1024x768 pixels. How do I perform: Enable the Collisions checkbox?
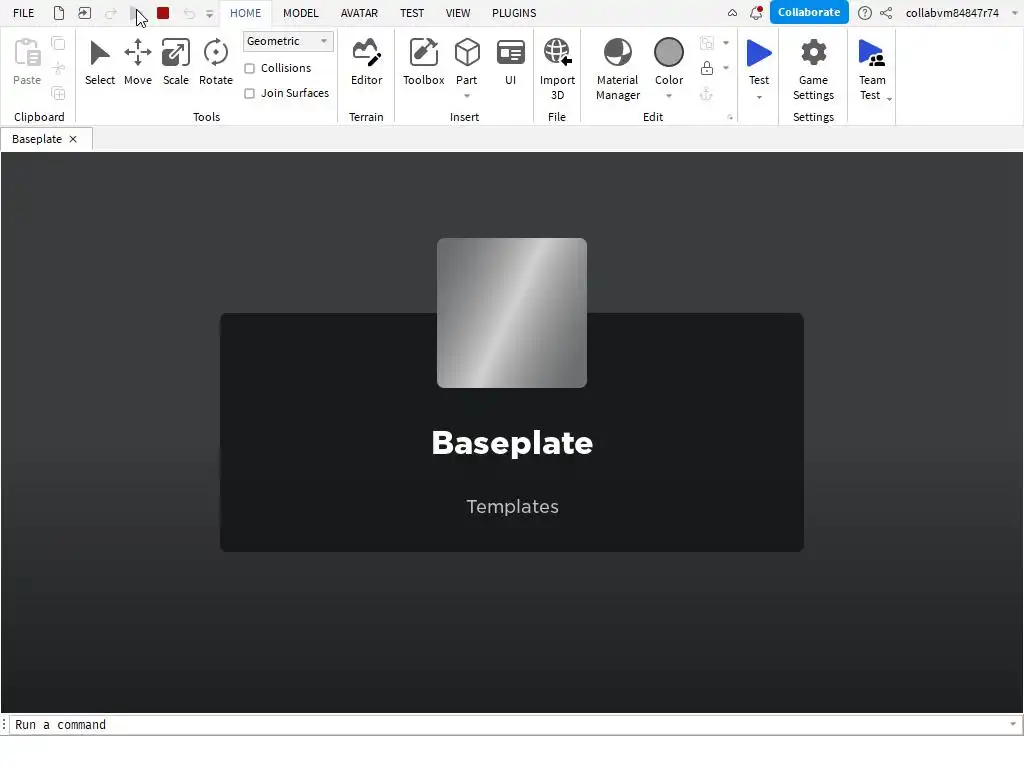pyautogui.click(x=249, y=69)
